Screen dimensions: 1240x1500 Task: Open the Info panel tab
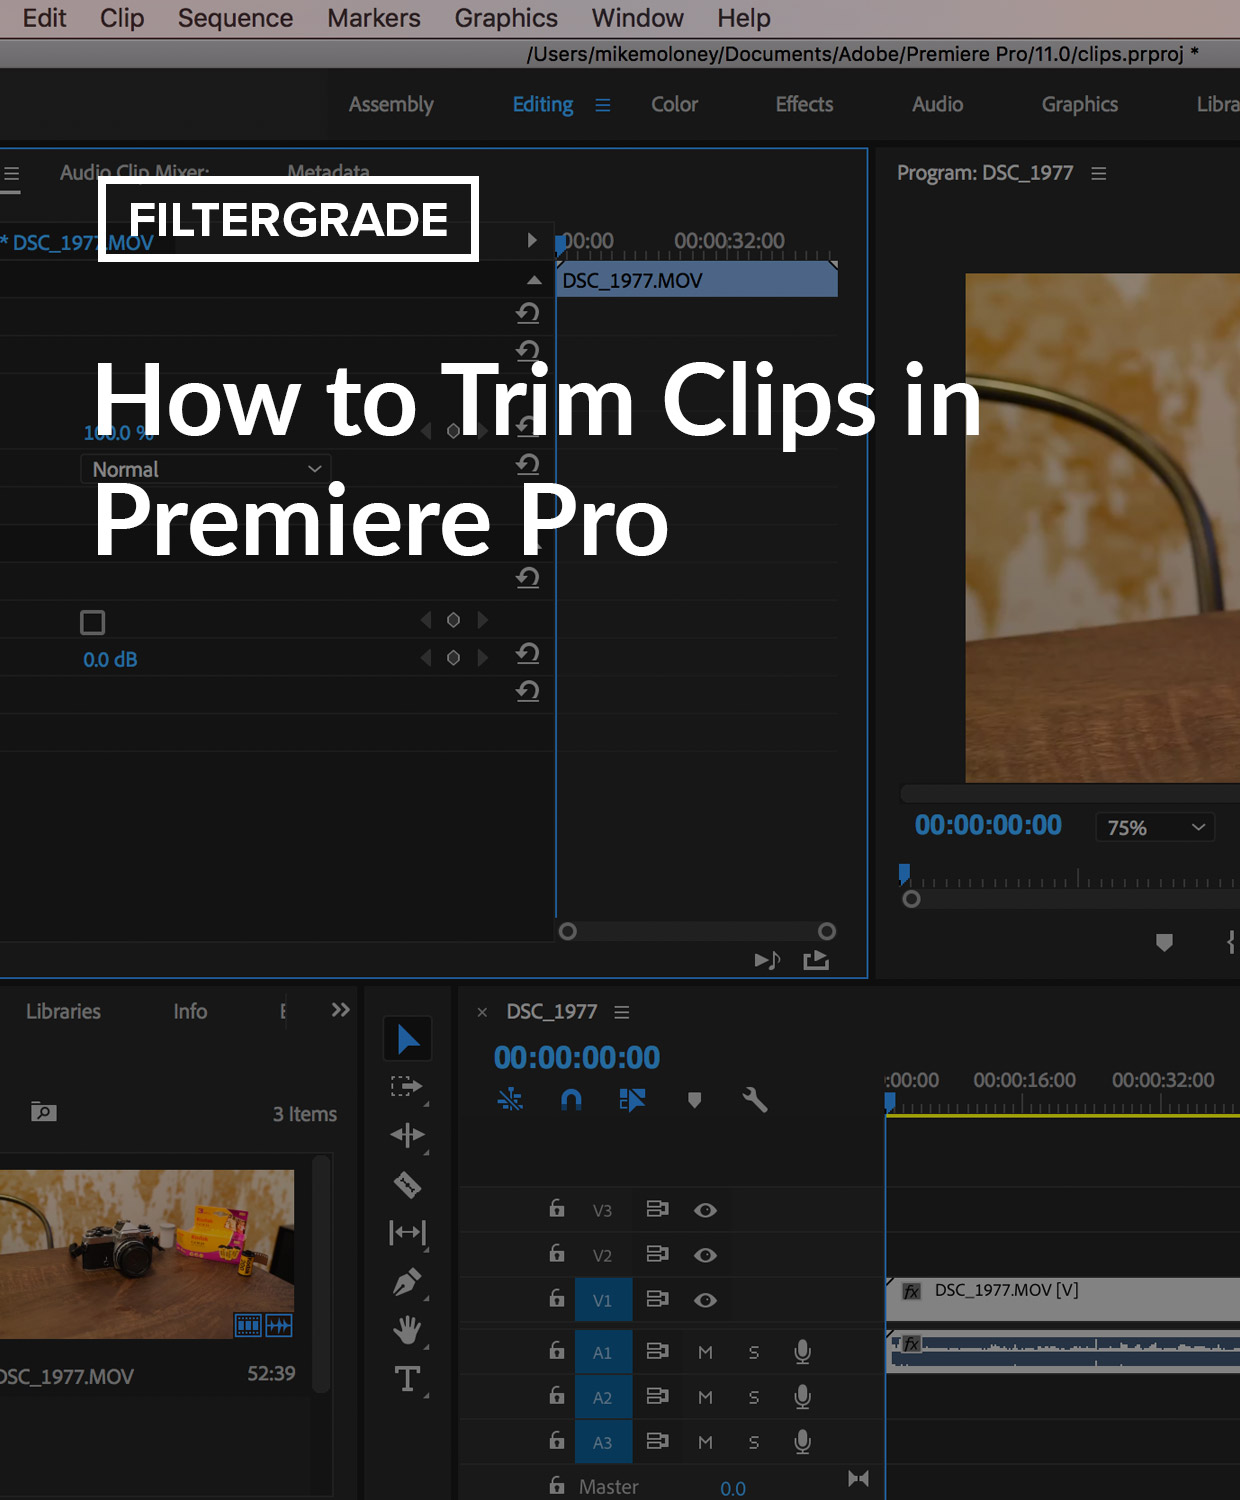[190, 1011]
